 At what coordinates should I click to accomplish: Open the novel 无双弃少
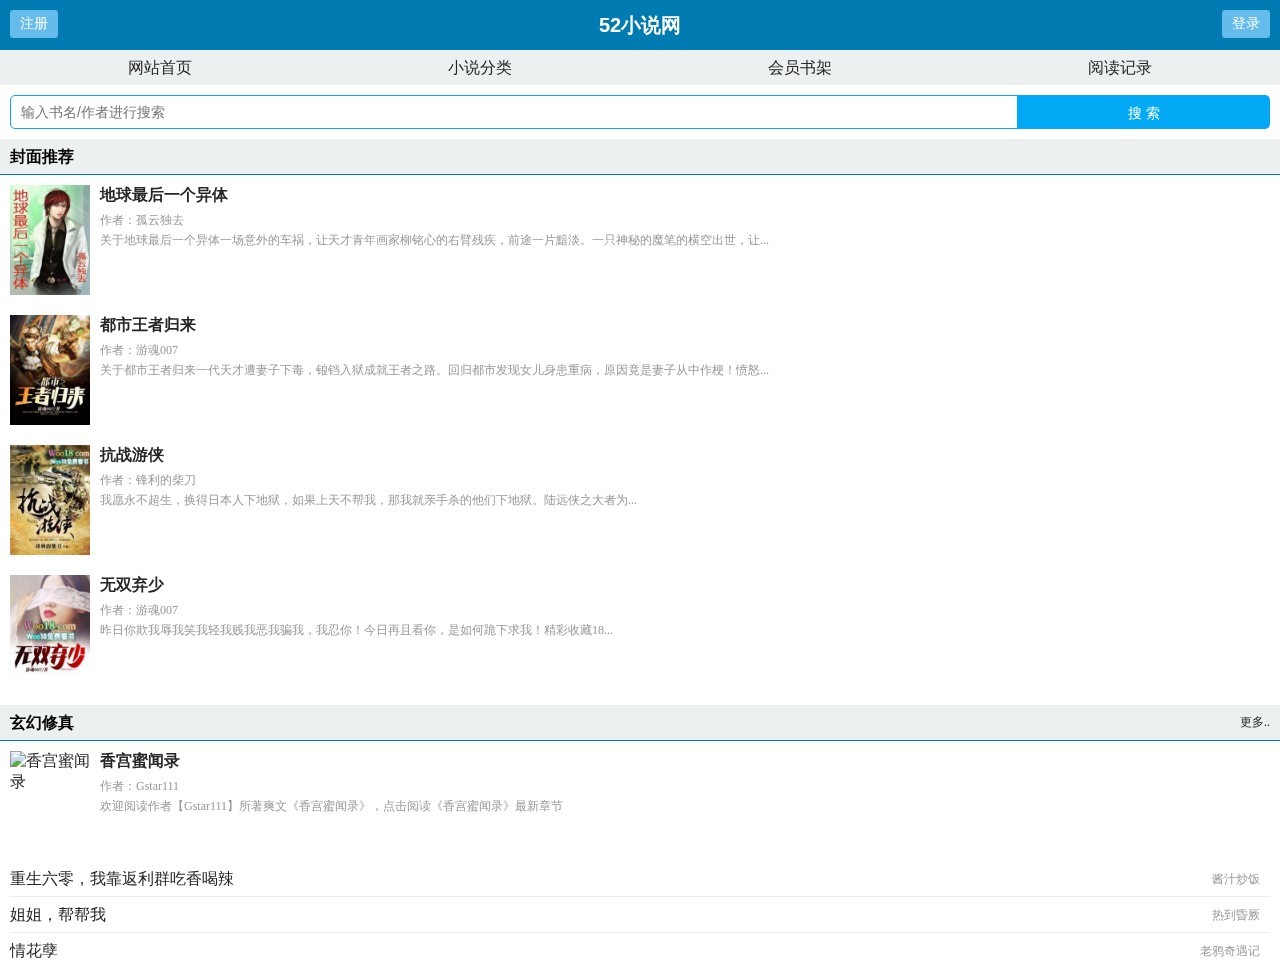point(130,585)
